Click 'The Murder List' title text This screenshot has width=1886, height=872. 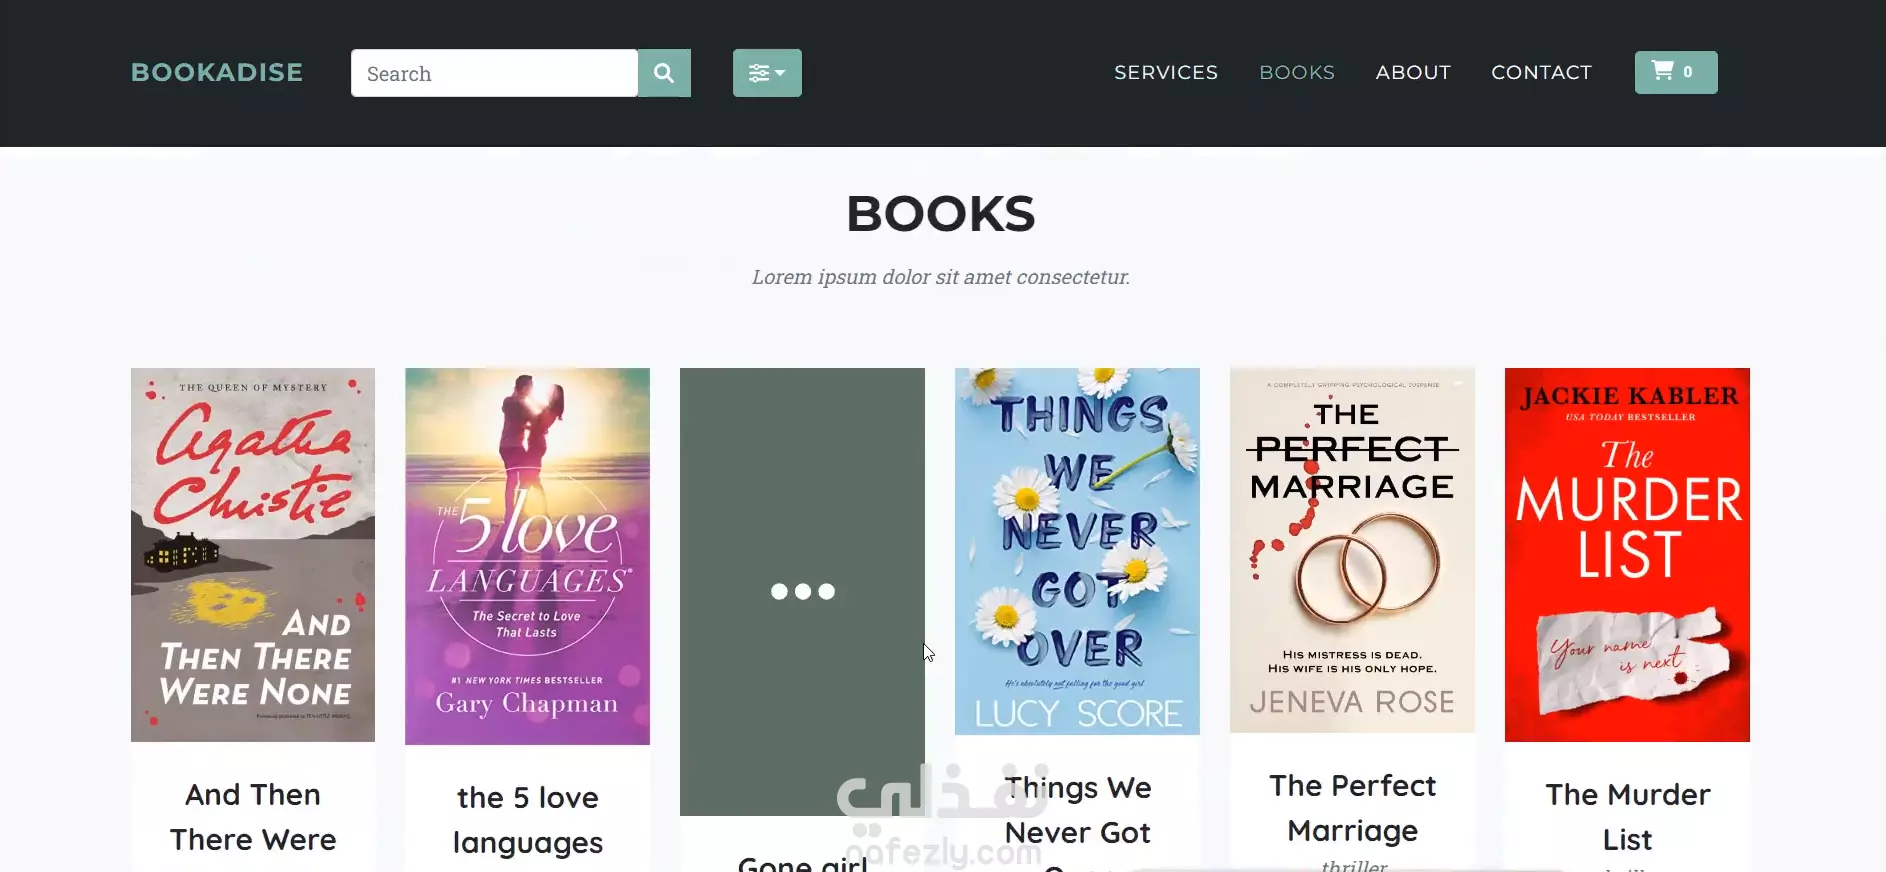tap(1627, 817)
